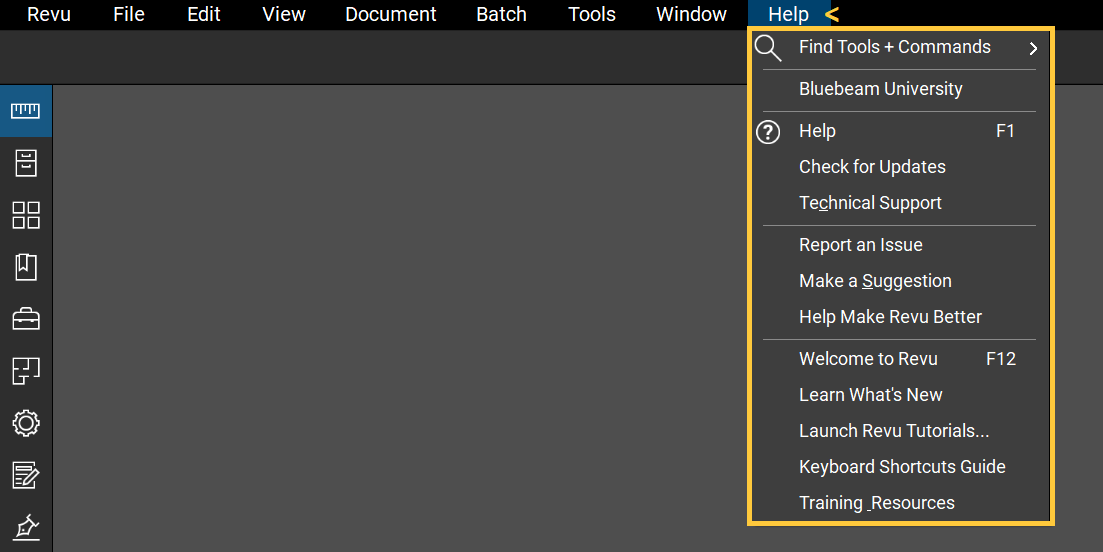The width and height of the screenshot is (1103, 552).
Task: Open the Spaces panel icon
Action: (26, 371)
